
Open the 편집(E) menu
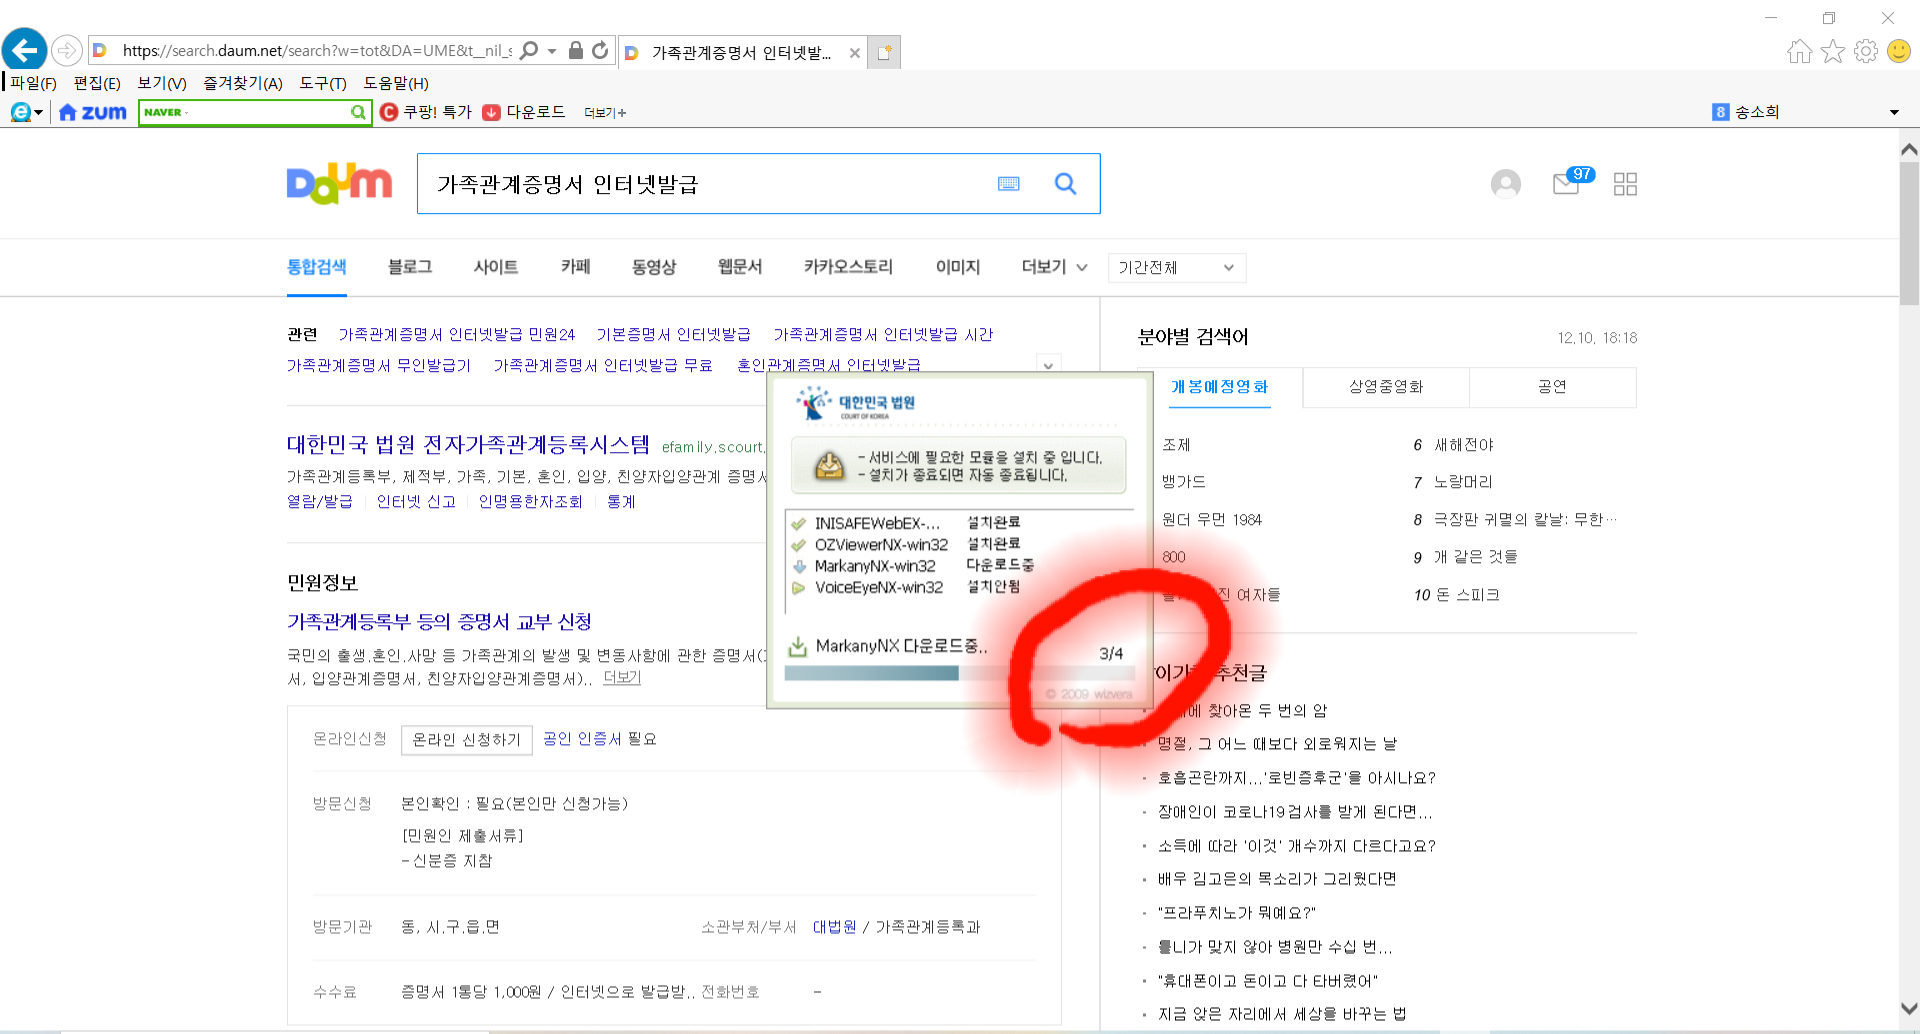point(97,83)
